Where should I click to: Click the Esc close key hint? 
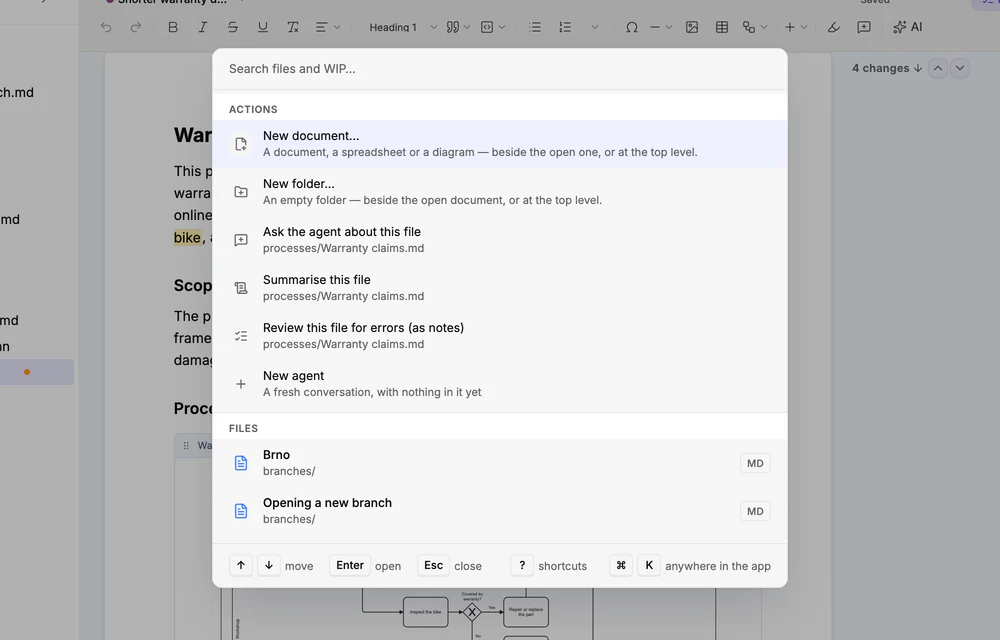click(434, 565)
